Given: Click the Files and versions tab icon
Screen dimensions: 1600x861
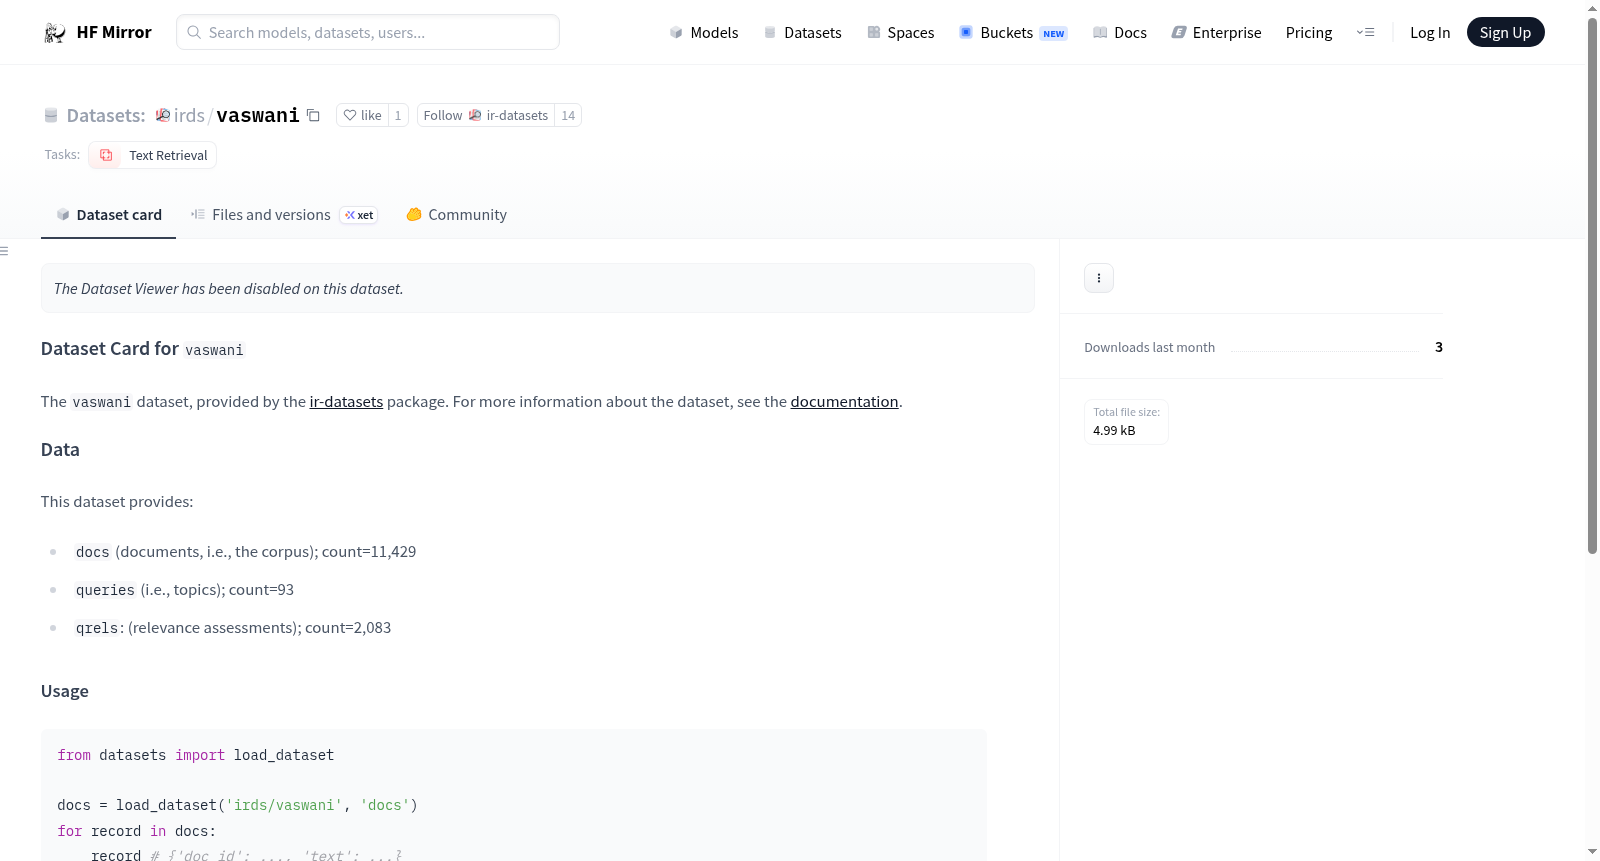Looking at the screenshot, I should point(198,215).
